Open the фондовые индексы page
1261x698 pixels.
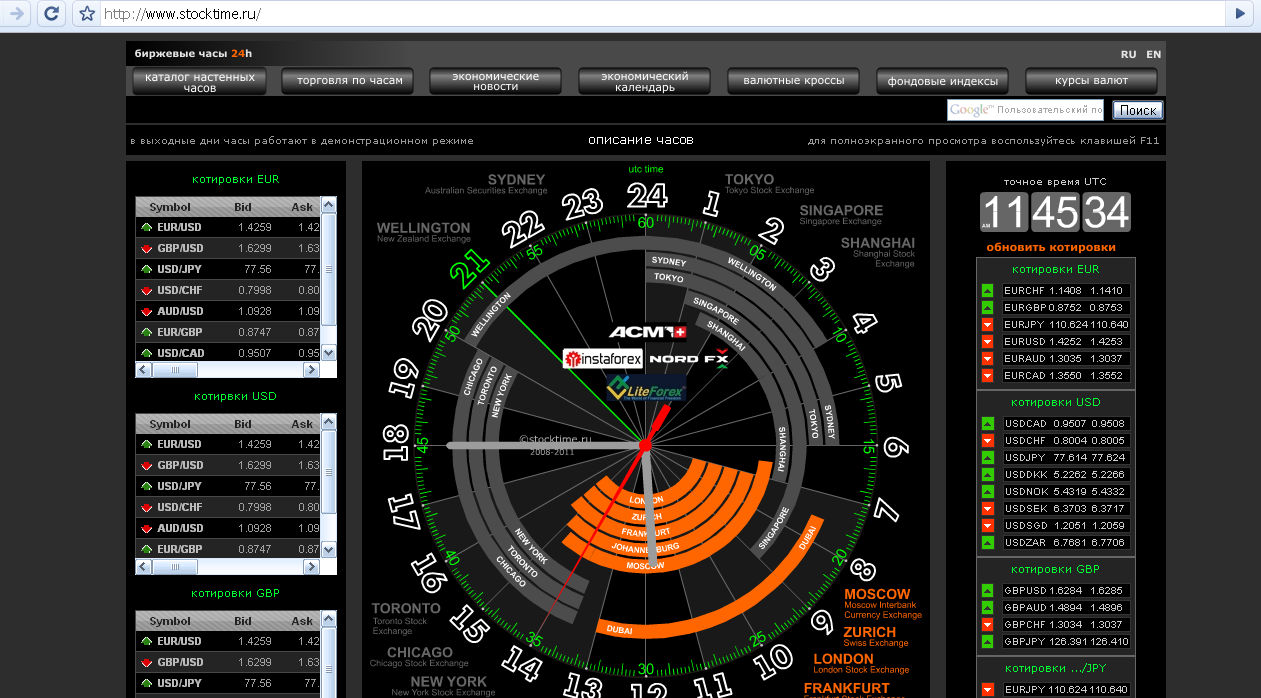(x=942, y=81)
